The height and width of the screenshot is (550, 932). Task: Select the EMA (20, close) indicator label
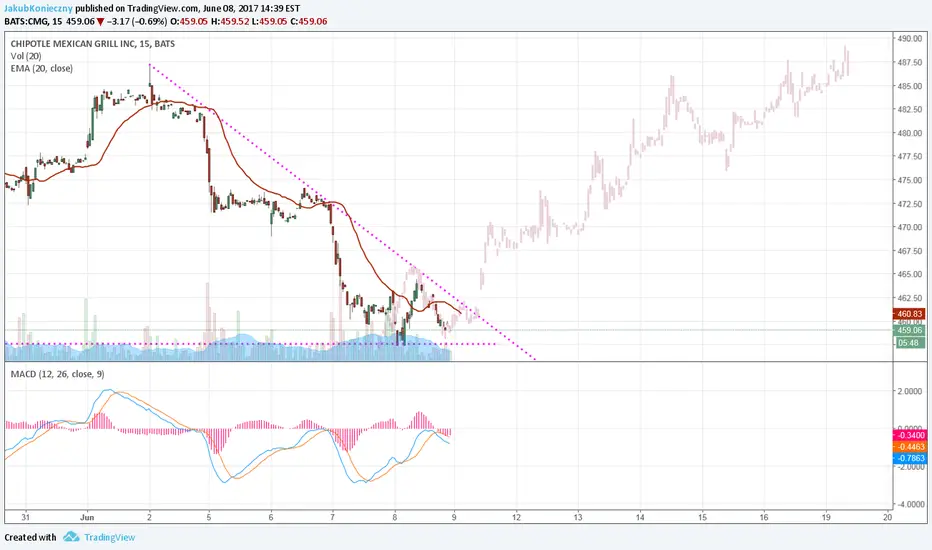pos(42,69)
